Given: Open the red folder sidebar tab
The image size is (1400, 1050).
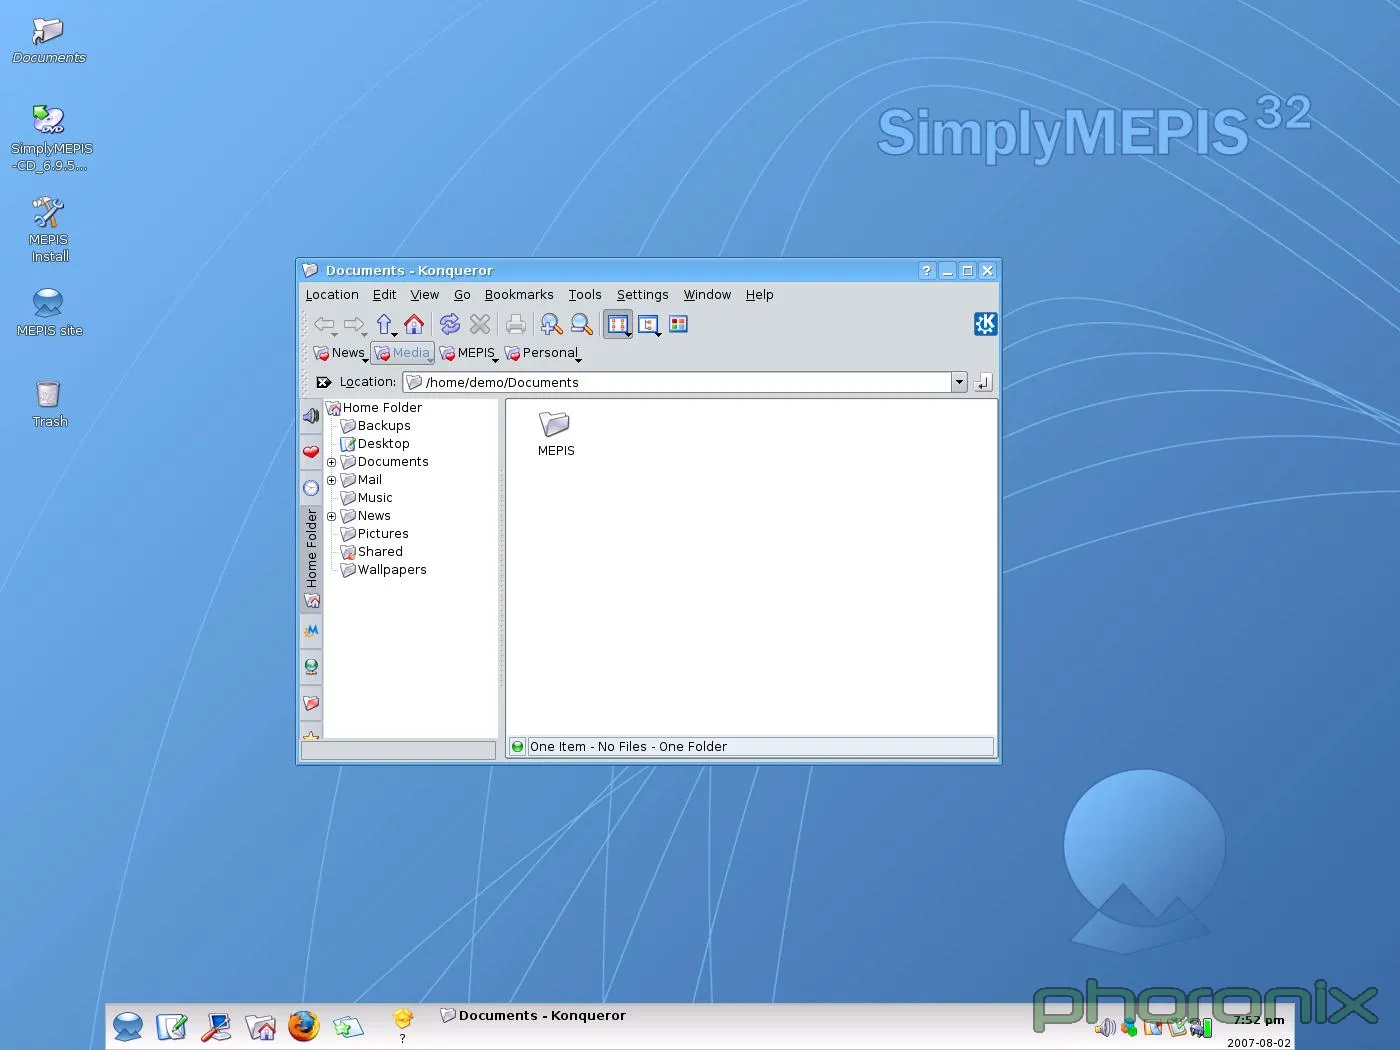Looking at the screenshot, I should 311,703.
